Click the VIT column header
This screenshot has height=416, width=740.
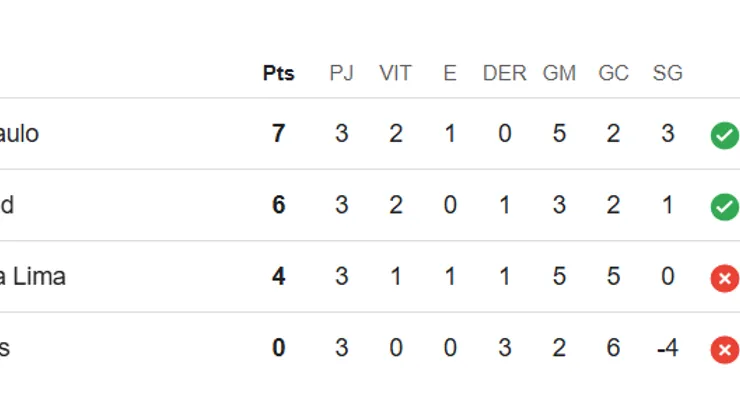[x=395, y=74]
